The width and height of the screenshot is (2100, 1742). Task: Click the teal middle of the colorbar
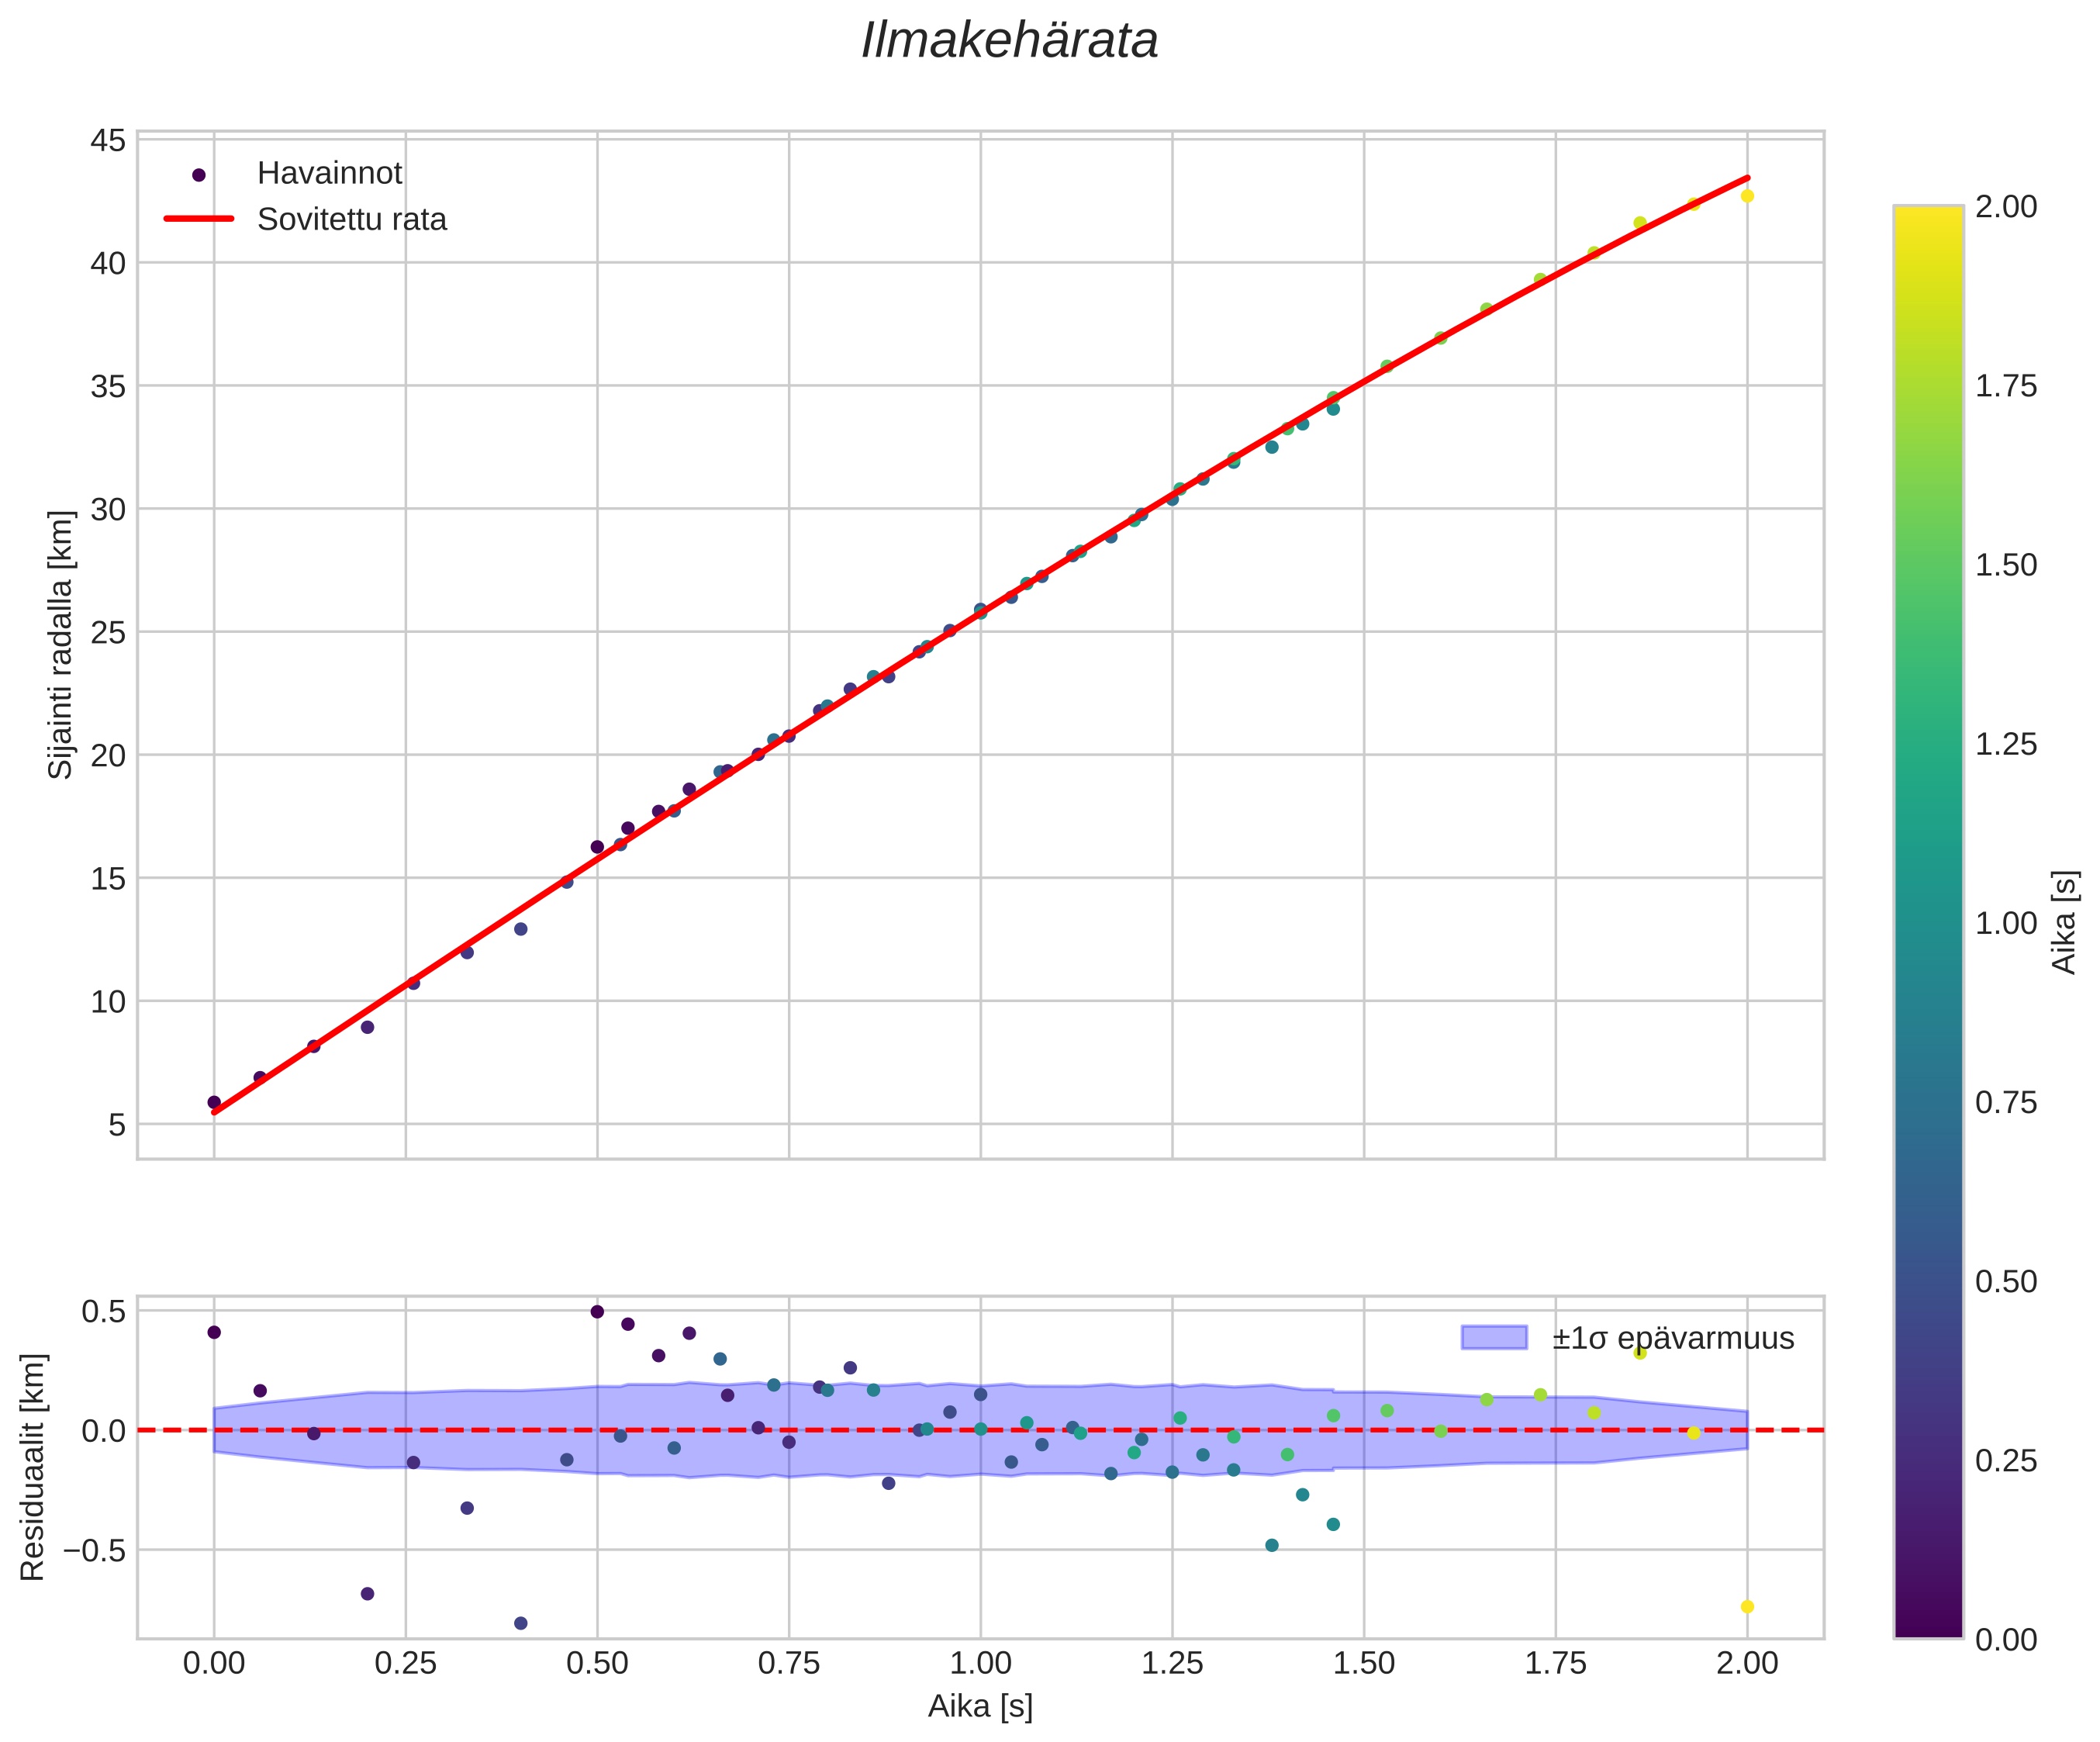1928,922
